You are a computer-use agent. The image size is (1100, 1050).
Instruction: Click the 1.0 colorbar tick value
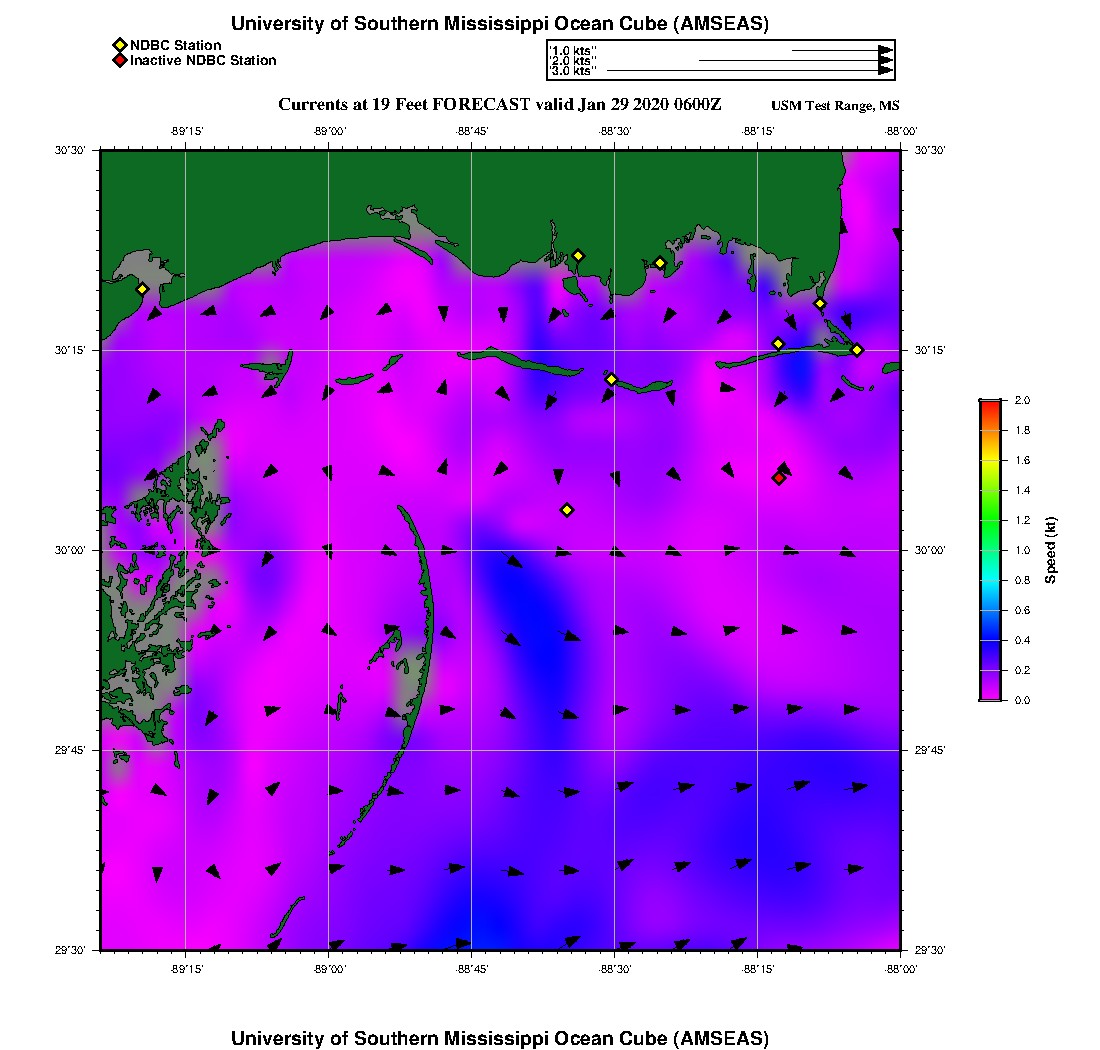pyautogui.click(x=1022, y=551)
